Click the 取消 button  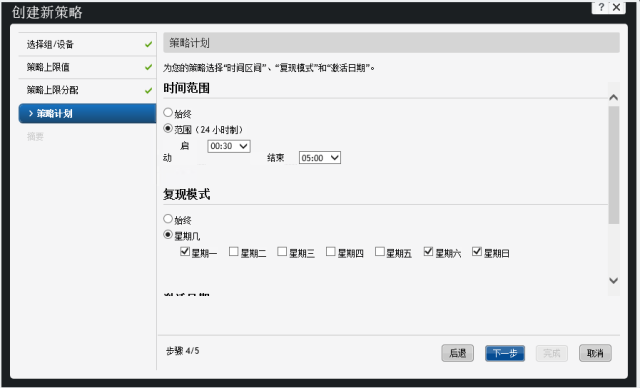click(595, 353)
